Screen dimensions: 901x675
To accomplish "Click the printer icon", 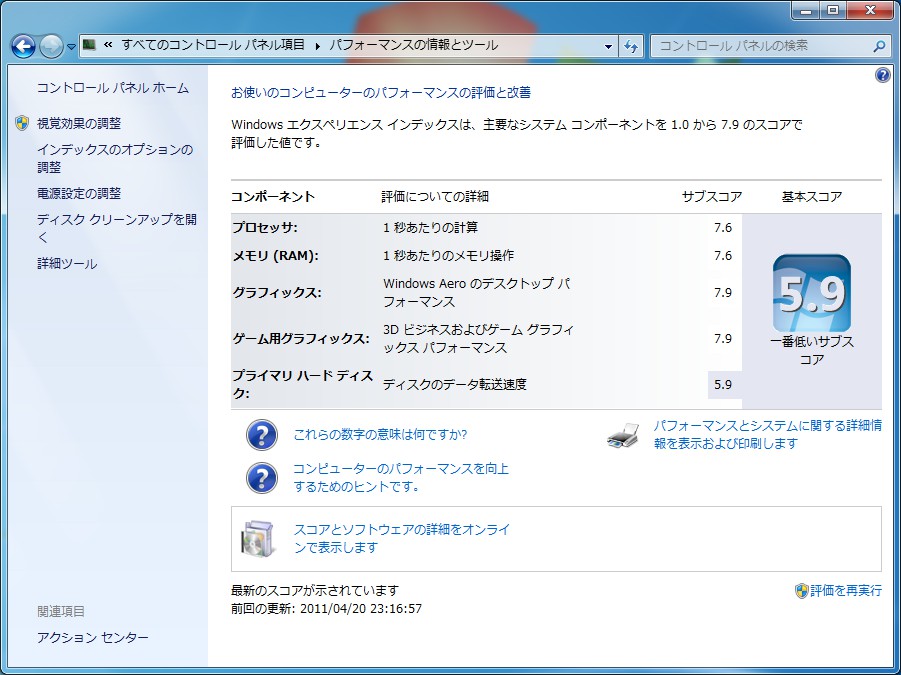I will tap(623, 436).
